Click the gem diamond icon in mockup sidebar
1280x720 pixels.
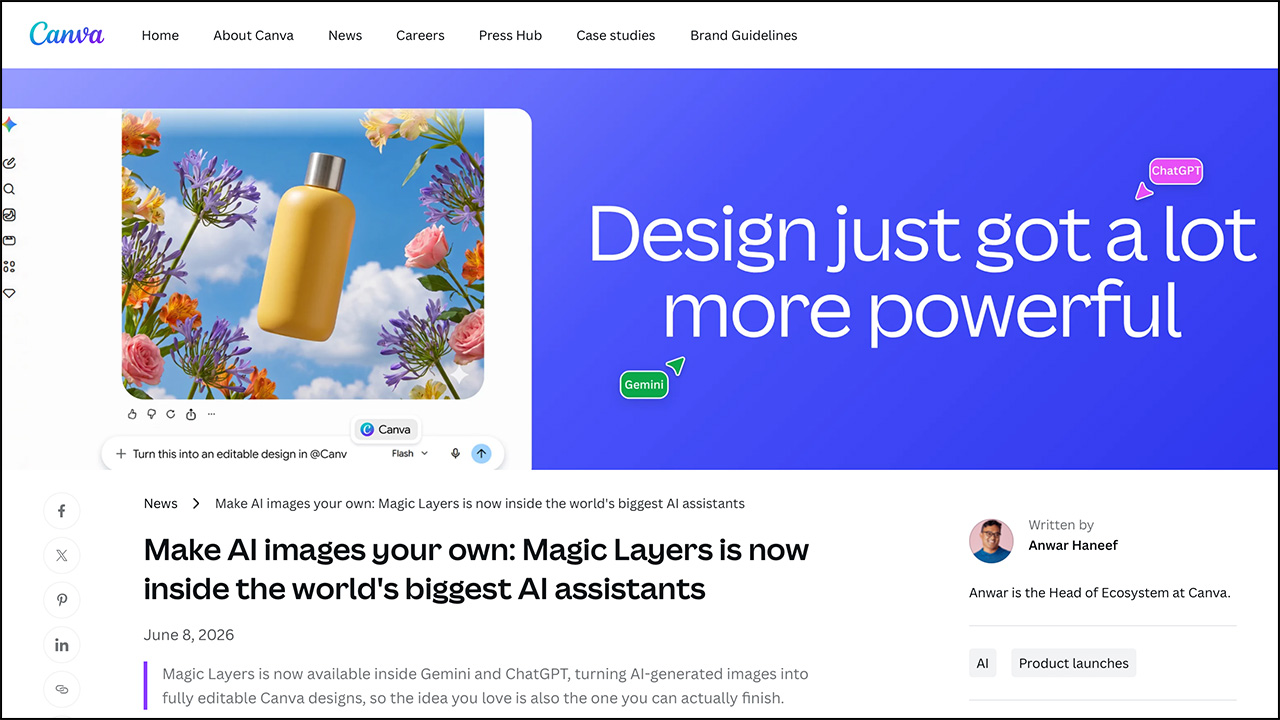tap(10, 293)
